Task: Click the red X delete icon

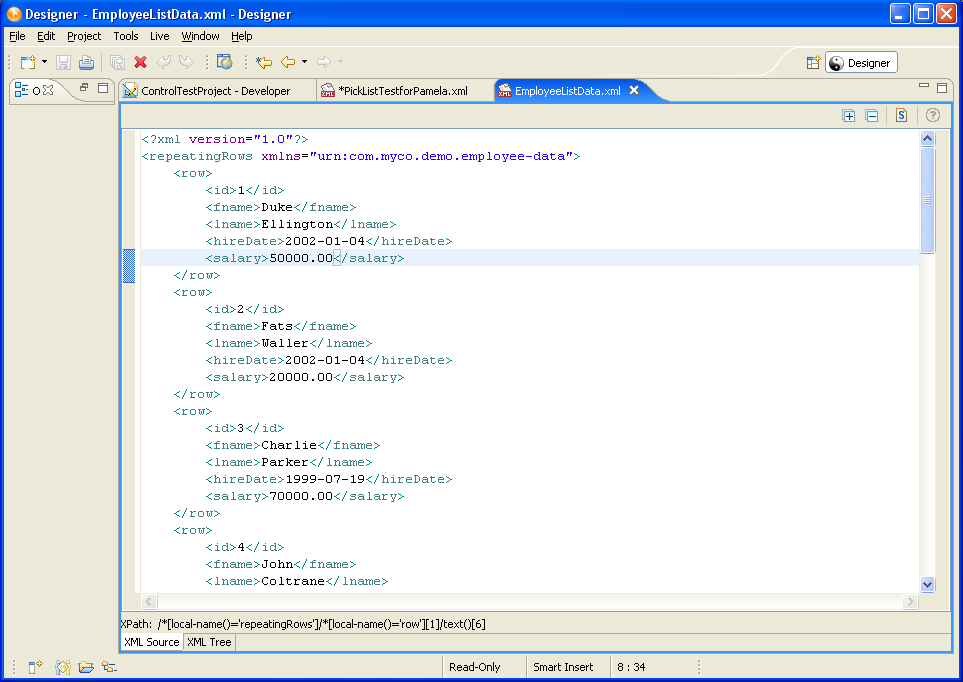Action: (x=140, y=62)
